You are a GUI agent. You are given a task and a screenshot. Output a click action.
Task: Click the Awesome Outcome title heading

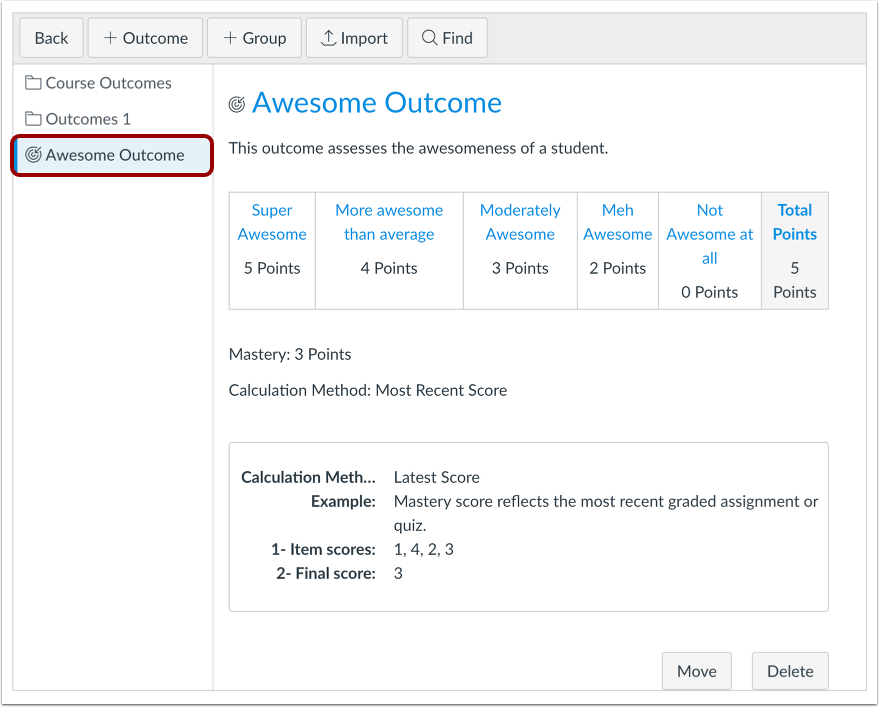[x=377, y=103]
